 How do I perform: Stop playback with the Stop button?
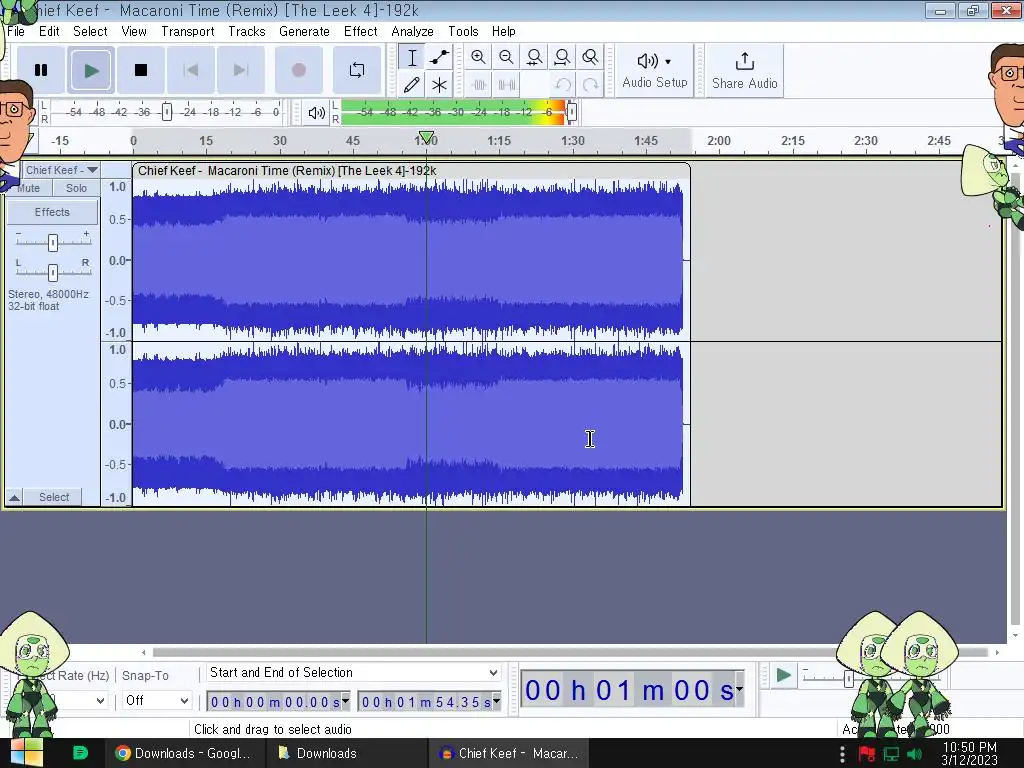click(140, 70)
